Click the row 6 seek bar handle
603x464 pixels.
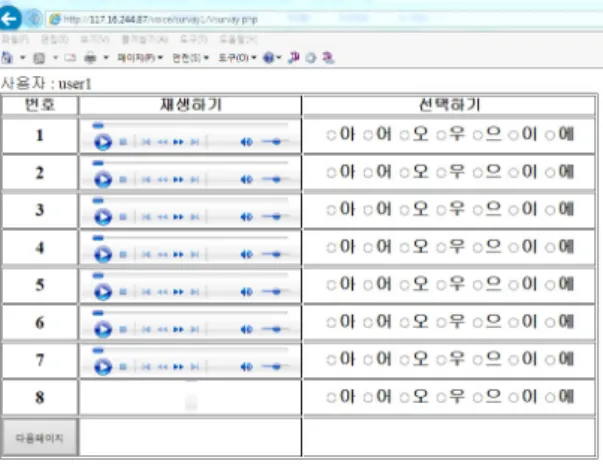[x=98, y=313]
